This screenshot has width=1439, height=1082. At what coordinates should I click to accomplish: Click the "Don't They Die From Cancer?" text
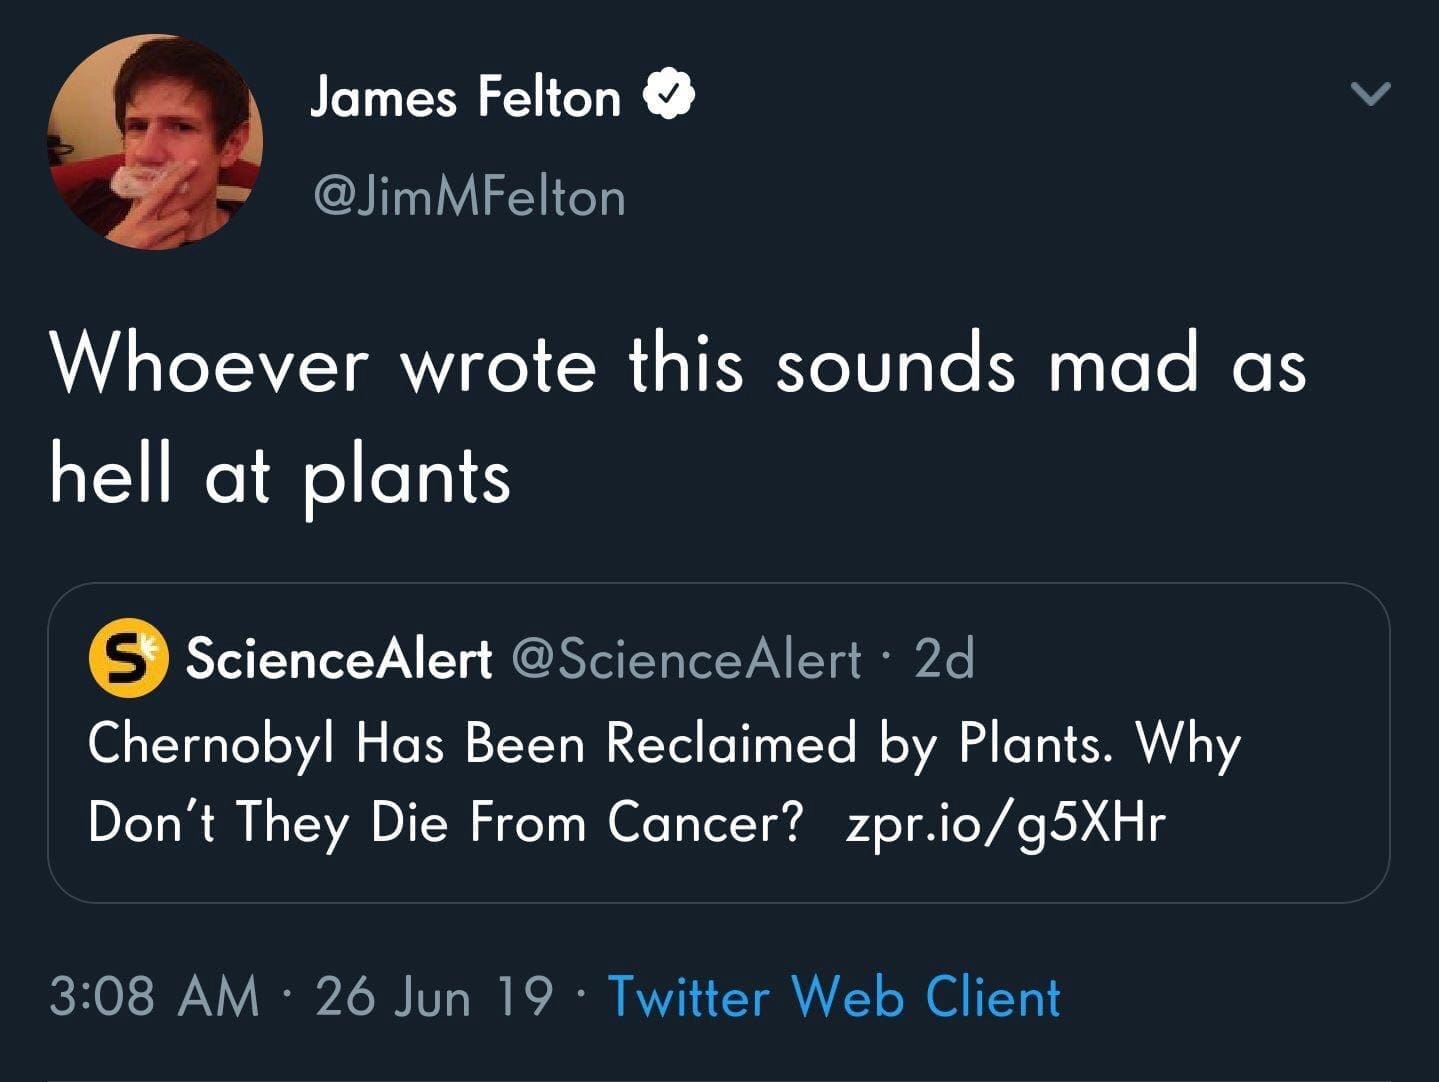(446, 824)
